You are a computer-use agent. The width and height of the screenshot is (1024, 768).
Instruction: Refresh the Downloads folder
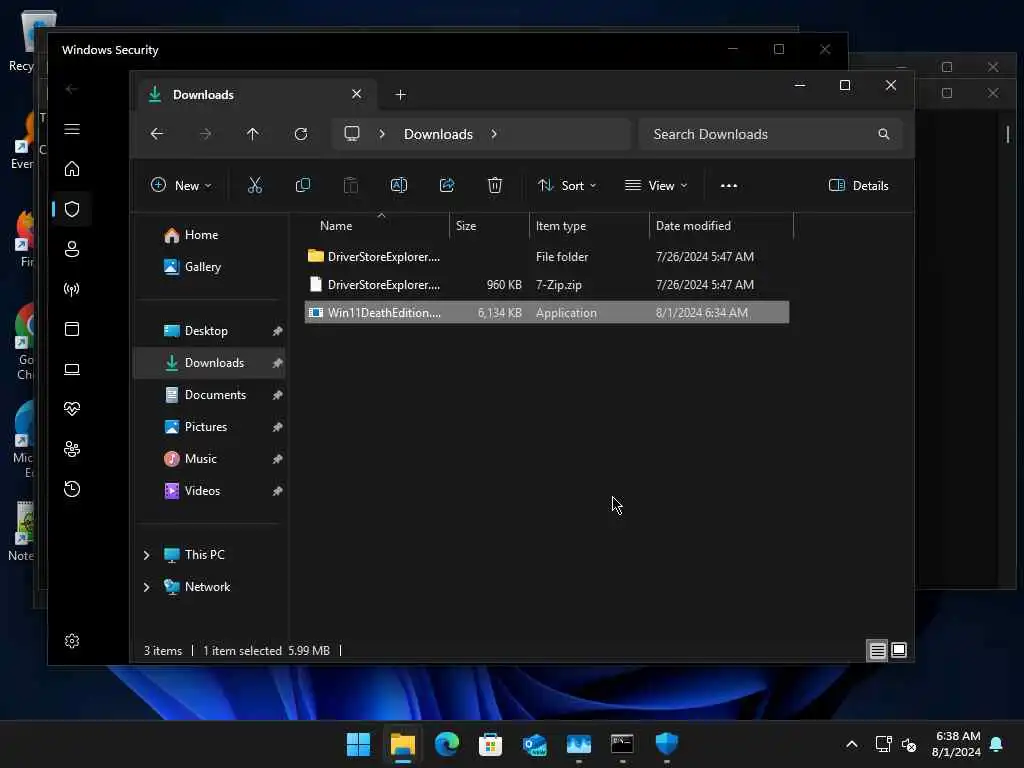tap(301, 134)
